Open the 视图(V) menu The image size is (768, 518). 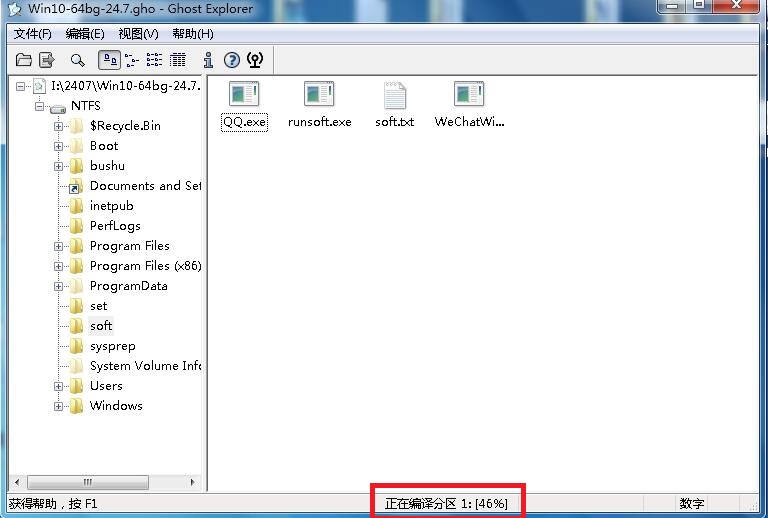[x=139, y=34]
